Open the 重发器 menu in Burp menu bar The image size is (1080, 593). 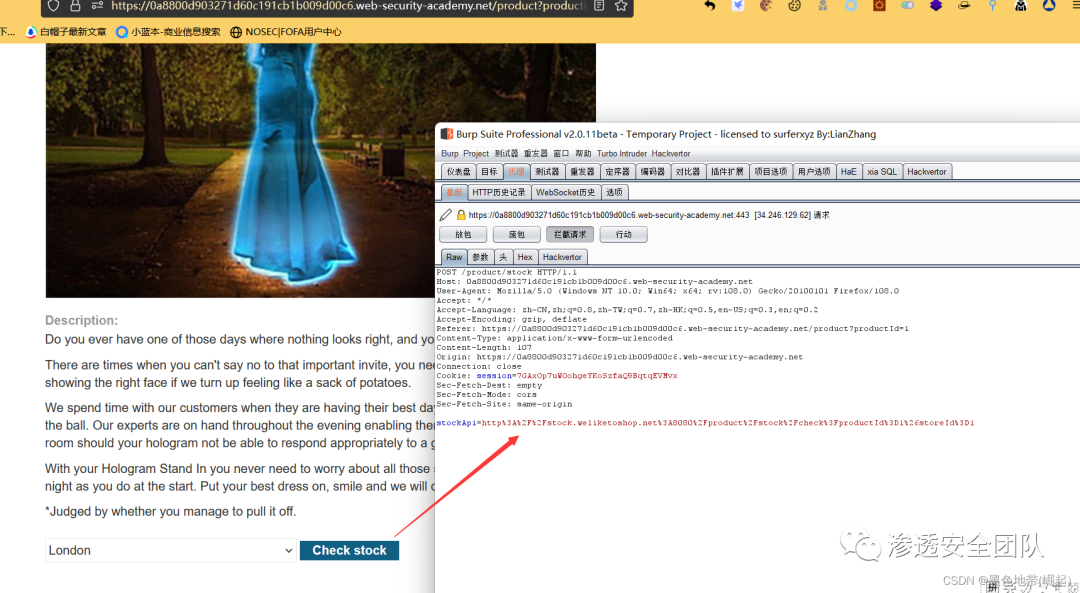coord(536,153)
